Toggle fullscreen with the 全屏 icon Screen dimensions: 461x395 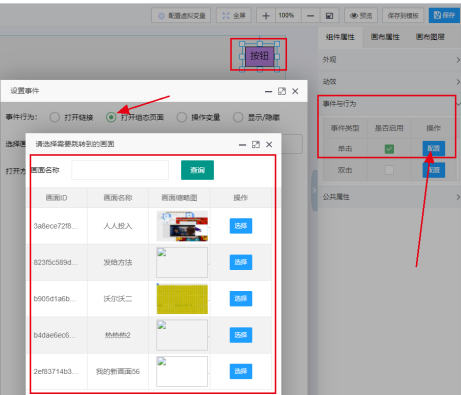point(233,16)
